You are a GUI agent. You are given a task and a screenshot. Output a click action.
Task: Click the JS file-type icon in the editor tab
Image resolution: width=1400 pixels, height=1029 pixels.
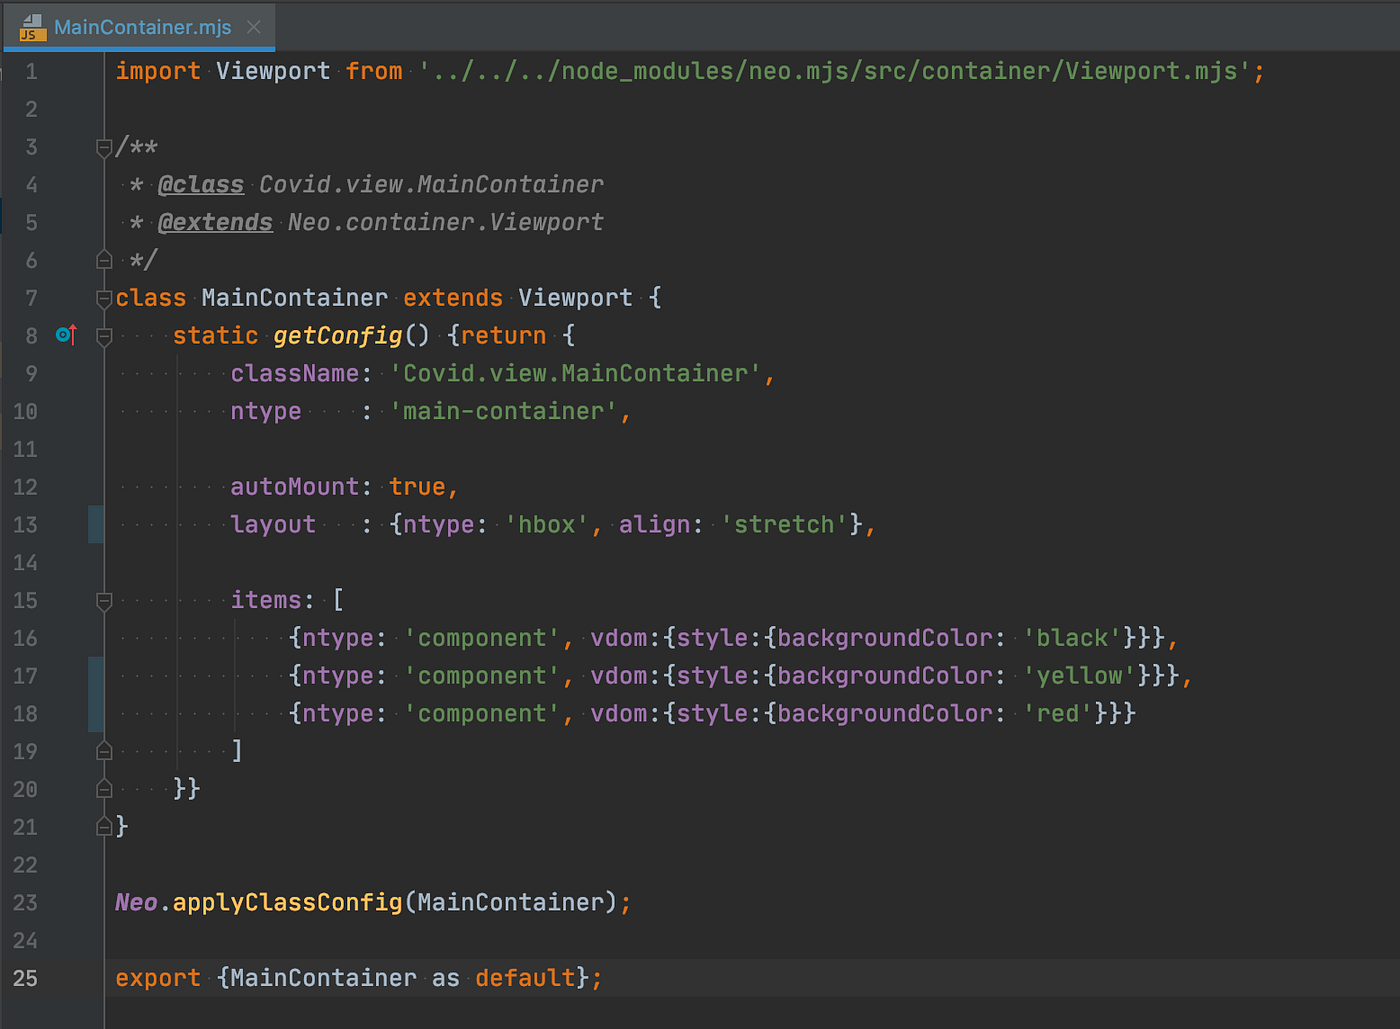click(x=31, y=28)
